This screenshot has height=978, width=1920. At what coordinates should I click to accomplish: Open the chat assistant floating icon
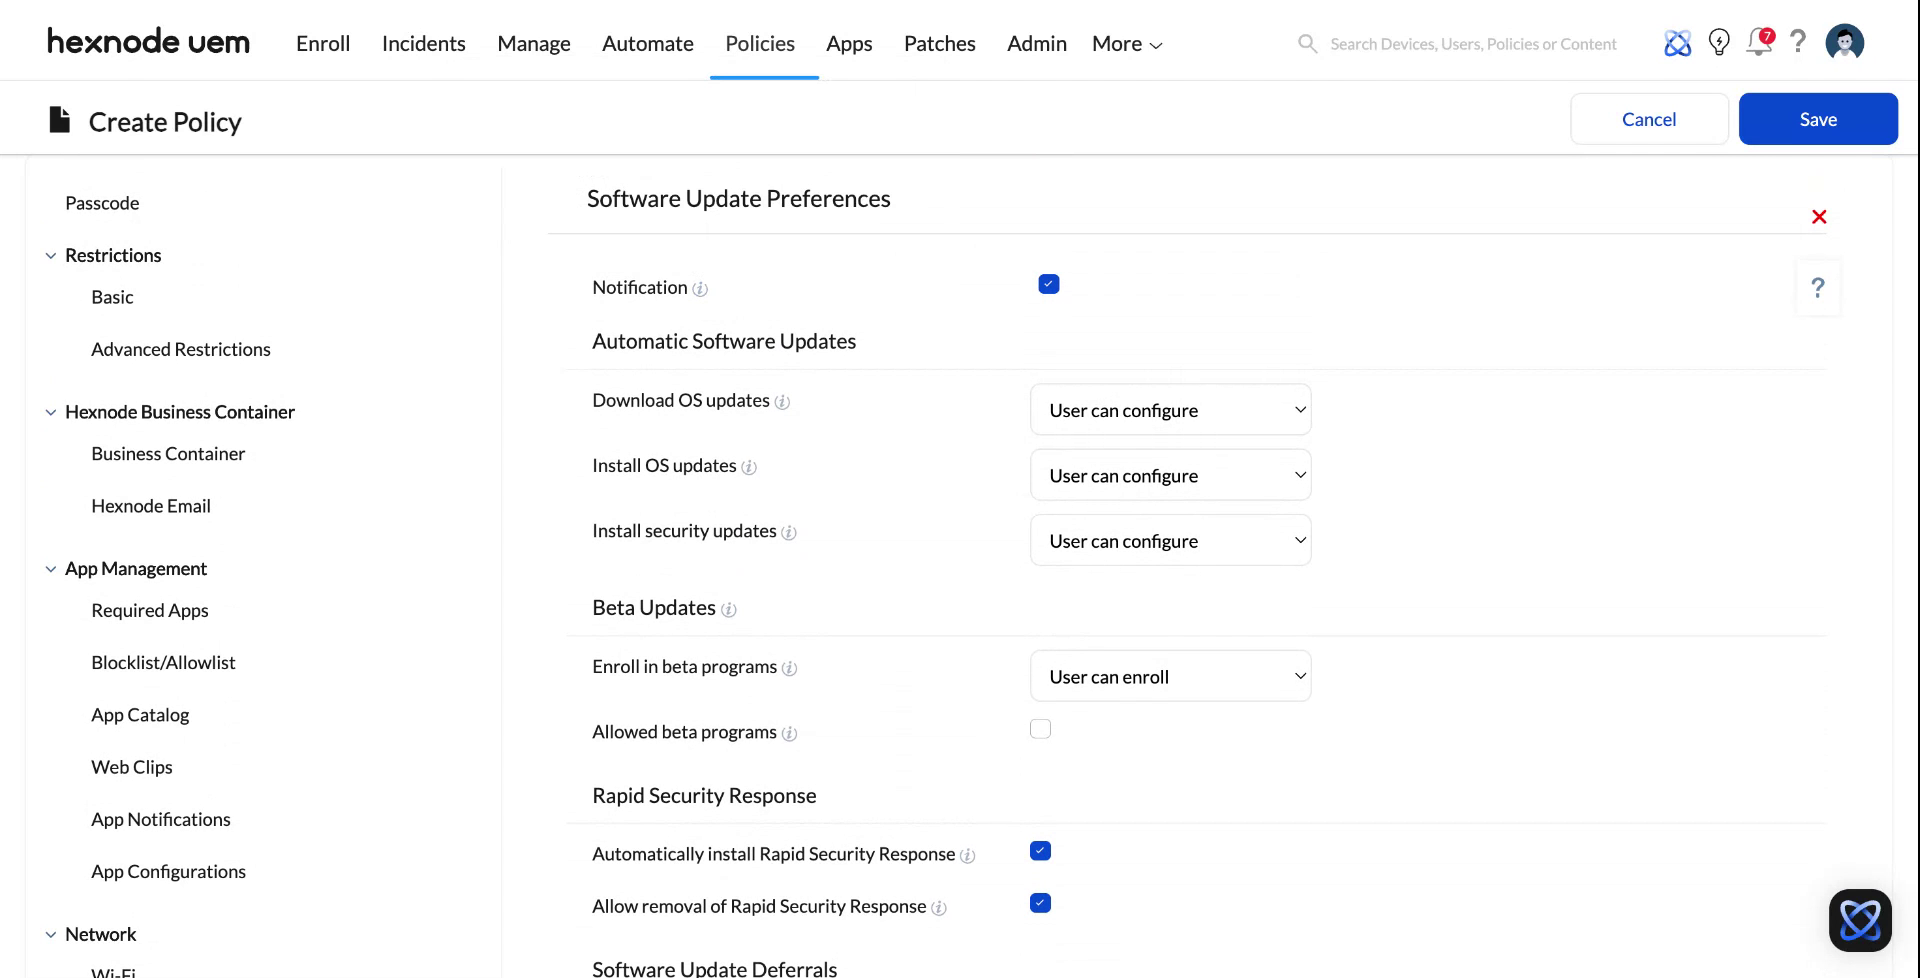point(1860,920)
